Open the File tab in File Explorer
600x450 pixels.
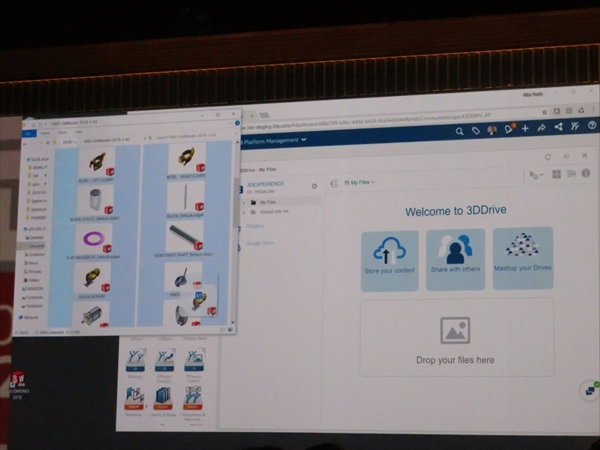[x=29, y=134]
